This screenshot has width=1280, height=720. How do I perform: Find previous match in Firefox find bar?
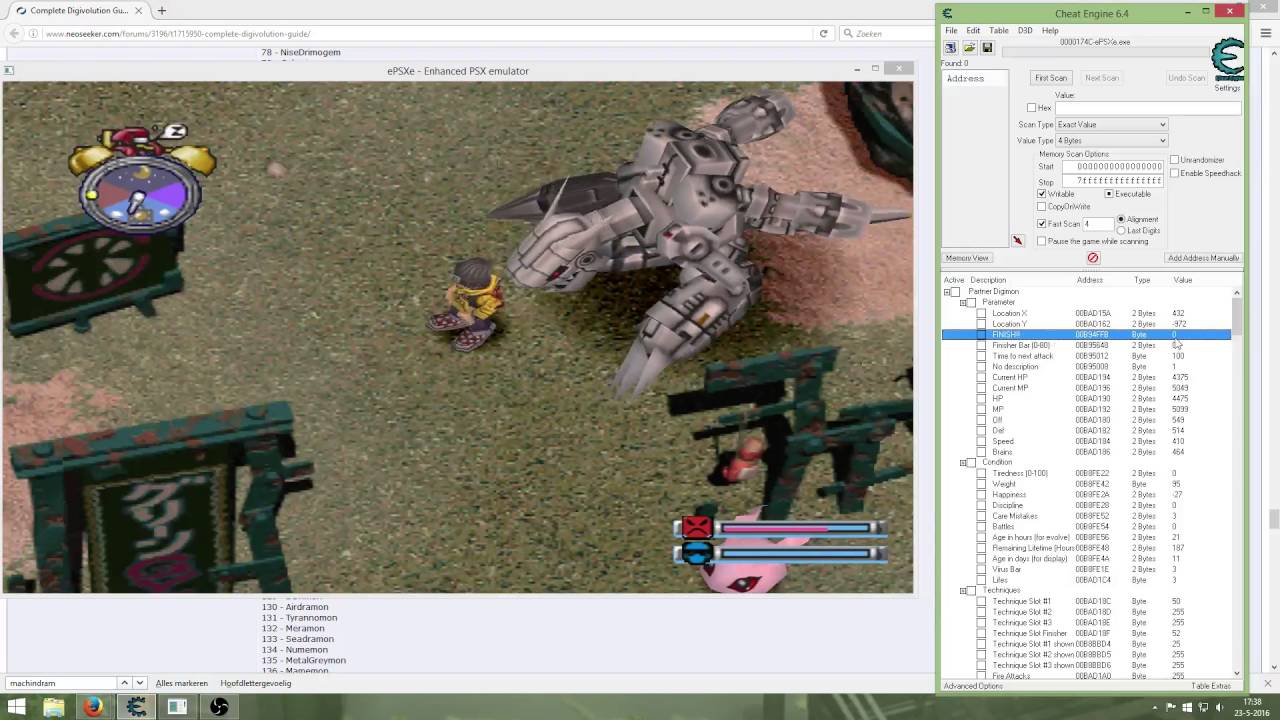(124, 683)
